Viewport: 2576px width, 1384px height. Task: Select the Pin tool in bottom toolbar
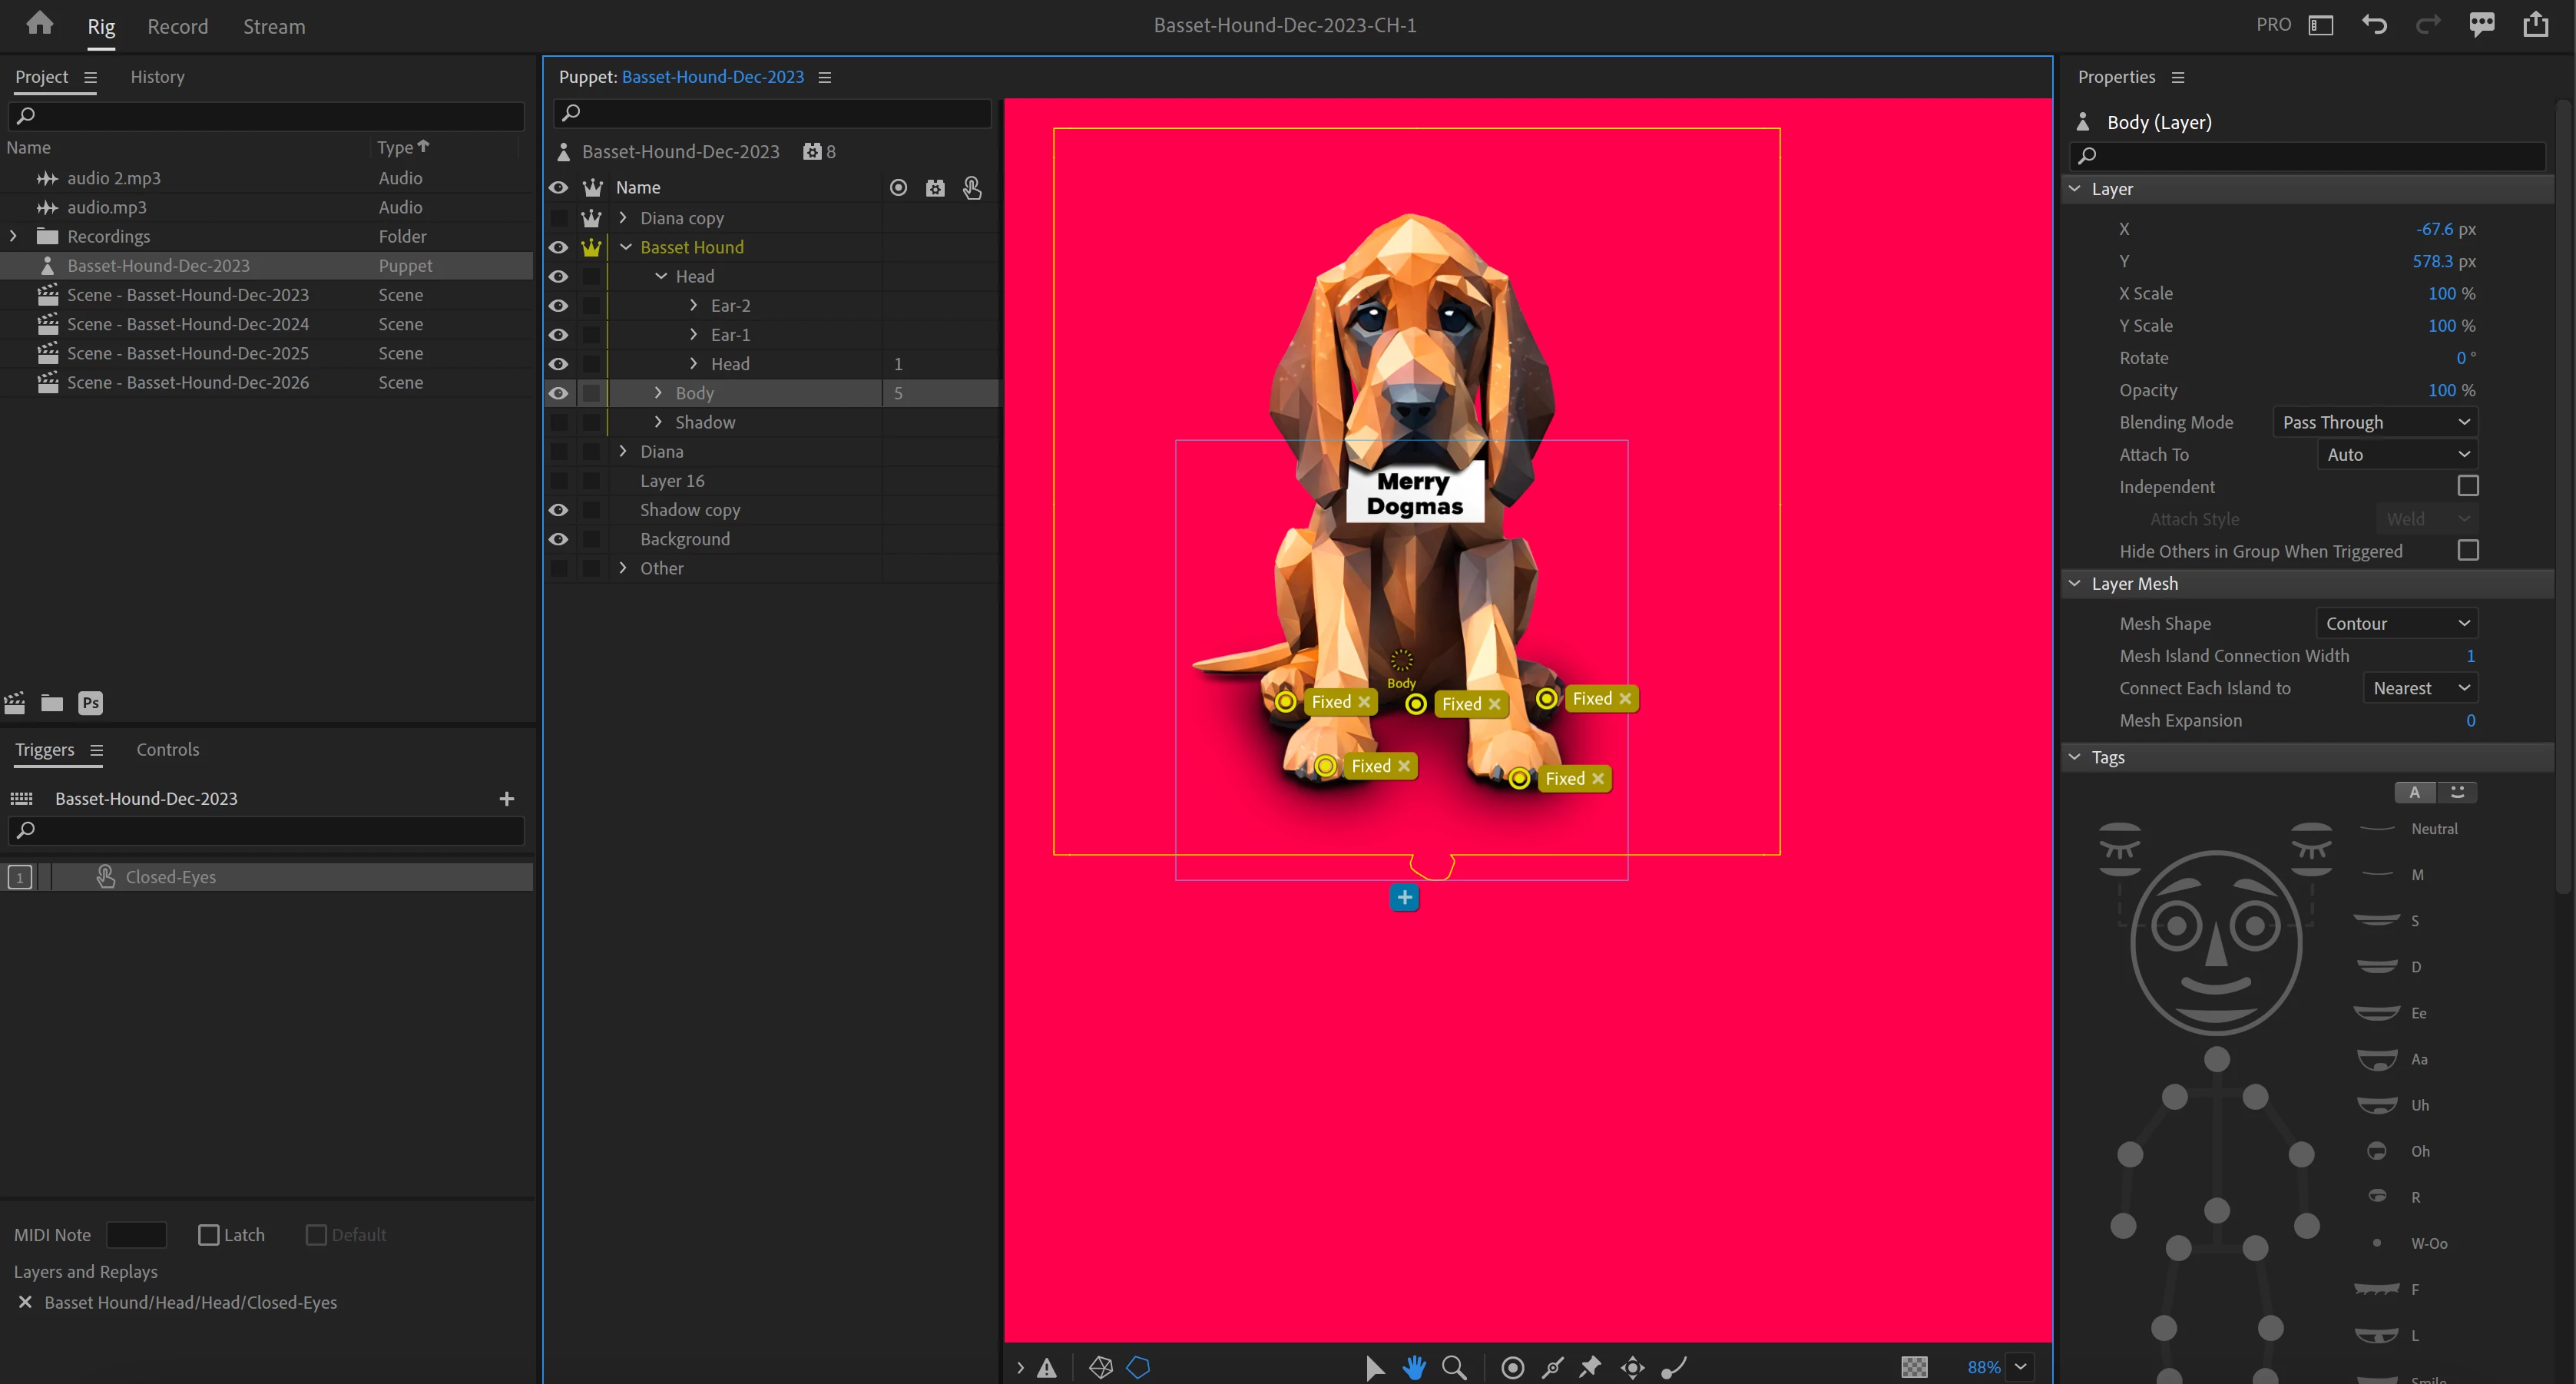[x=1590, y=1367]
